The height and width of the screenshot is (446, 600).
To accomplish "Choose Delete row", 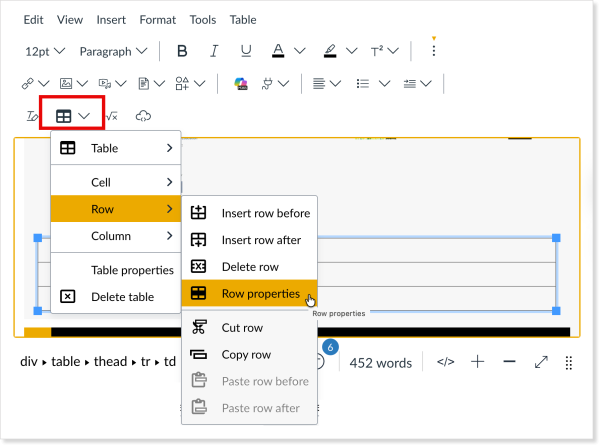I will point(249,267).
